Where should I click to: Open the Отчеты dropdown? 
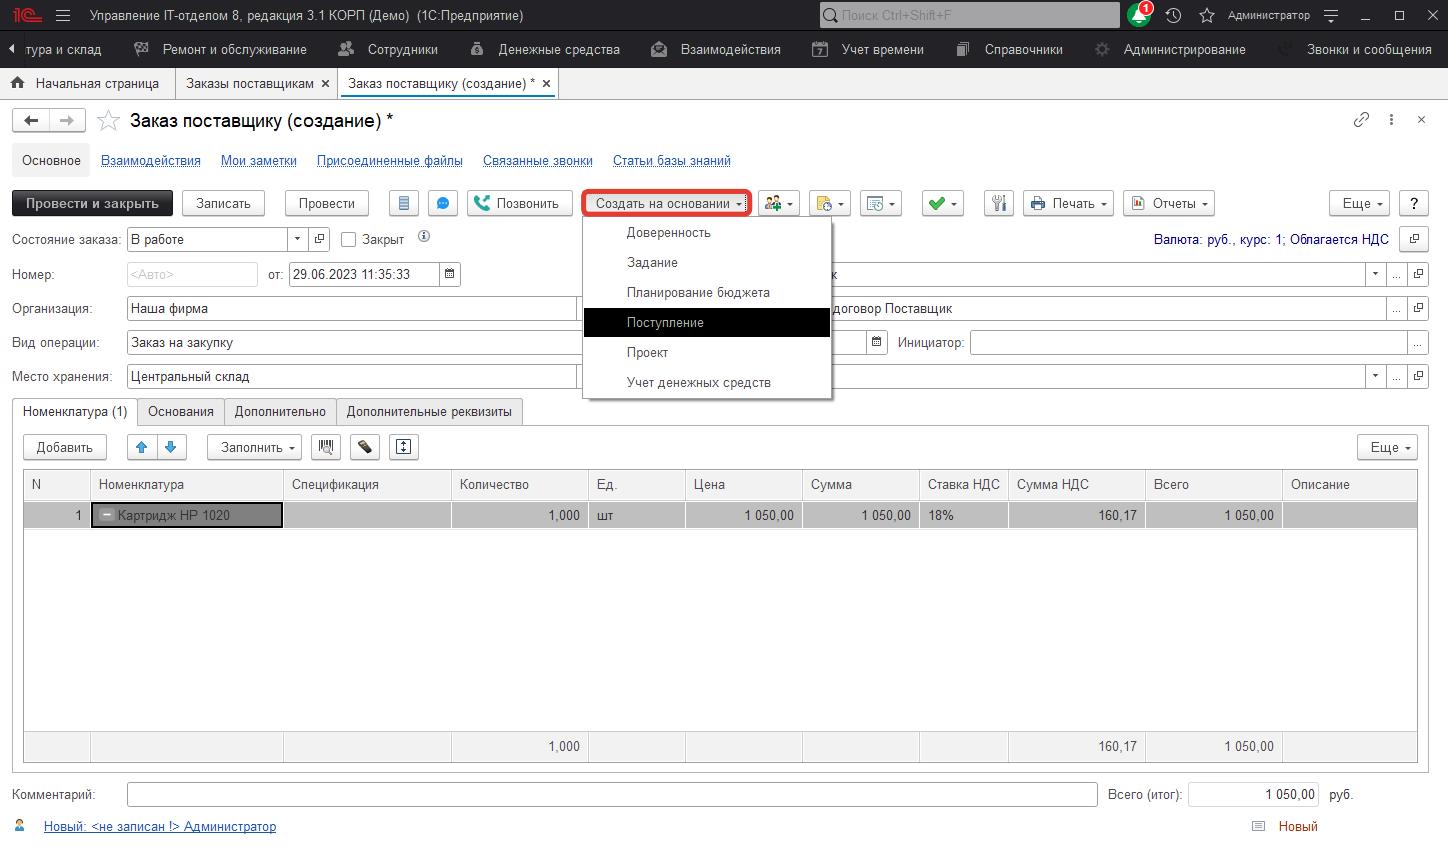click(x=1168, y=203)
